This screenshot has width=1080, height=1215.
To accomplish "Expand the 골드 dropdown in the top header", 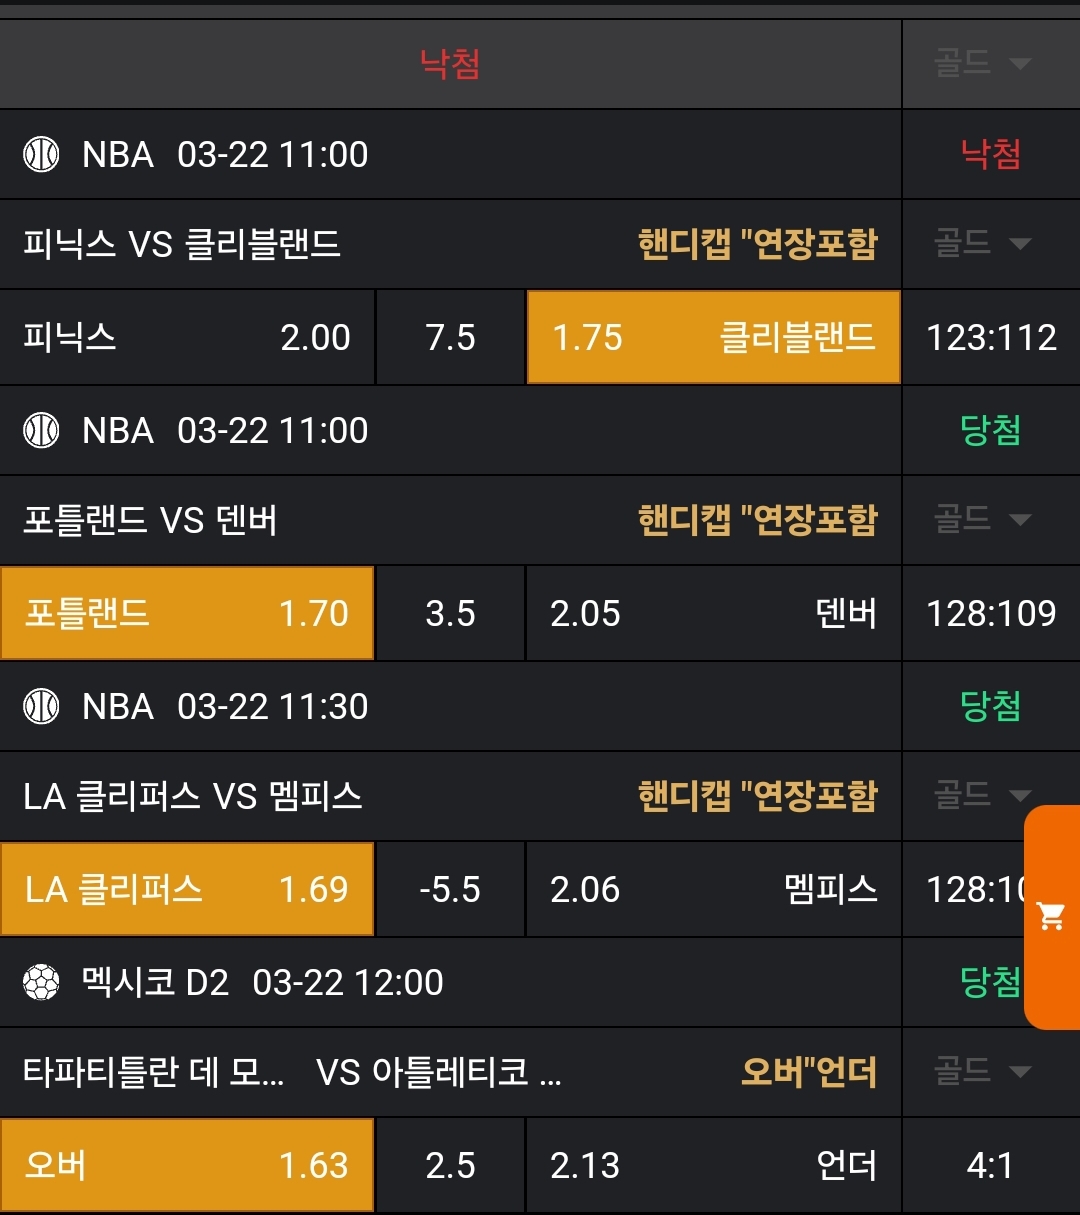I will coord(982,64).
